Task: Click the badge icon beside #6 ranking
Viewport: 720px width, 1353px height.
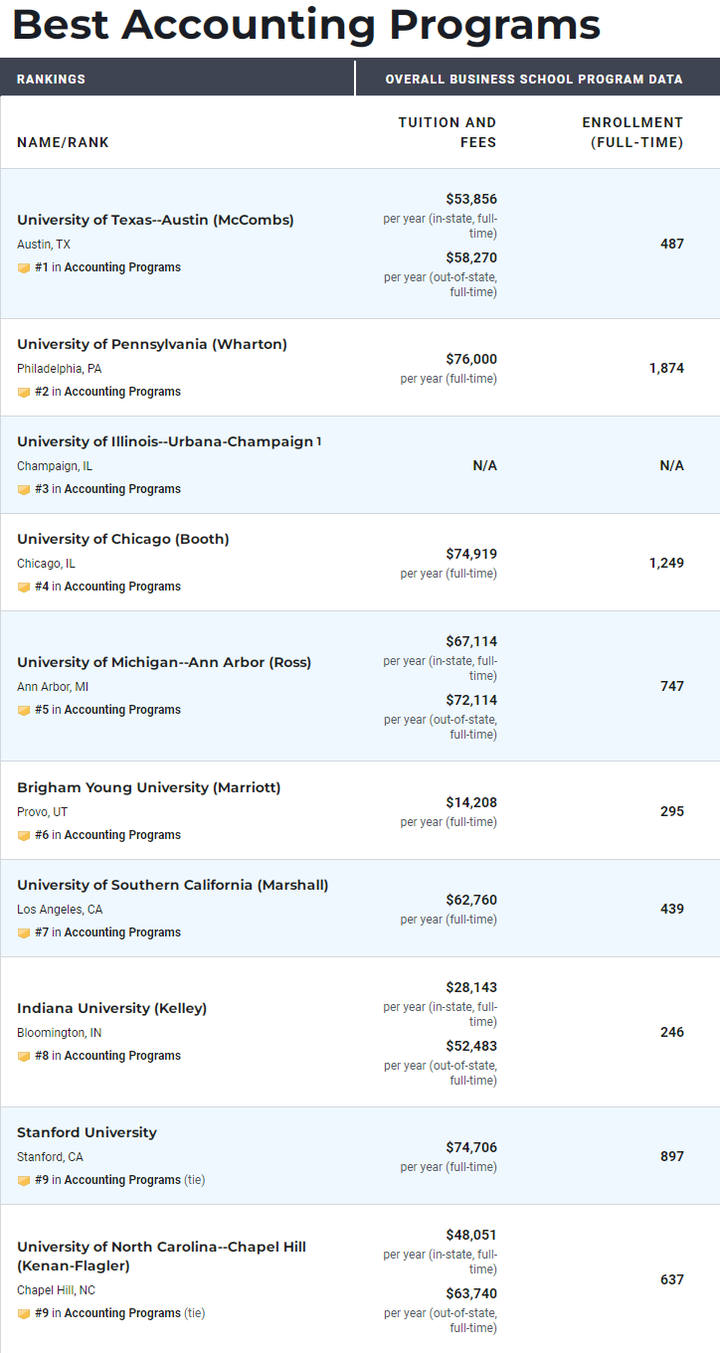Action: pos(24,835)
